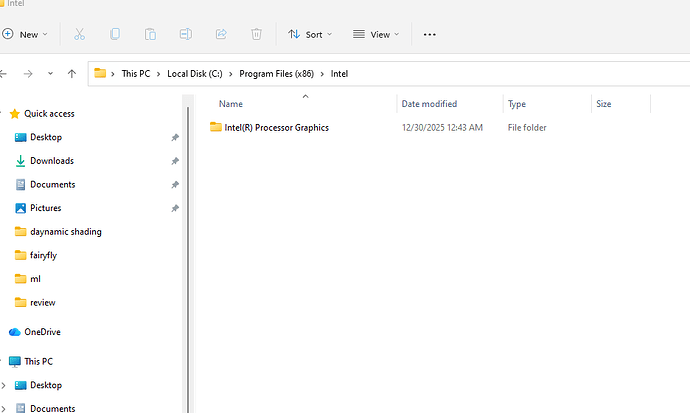
Task: Click the This PC monitor icon
Action: [x=15, y=362]
